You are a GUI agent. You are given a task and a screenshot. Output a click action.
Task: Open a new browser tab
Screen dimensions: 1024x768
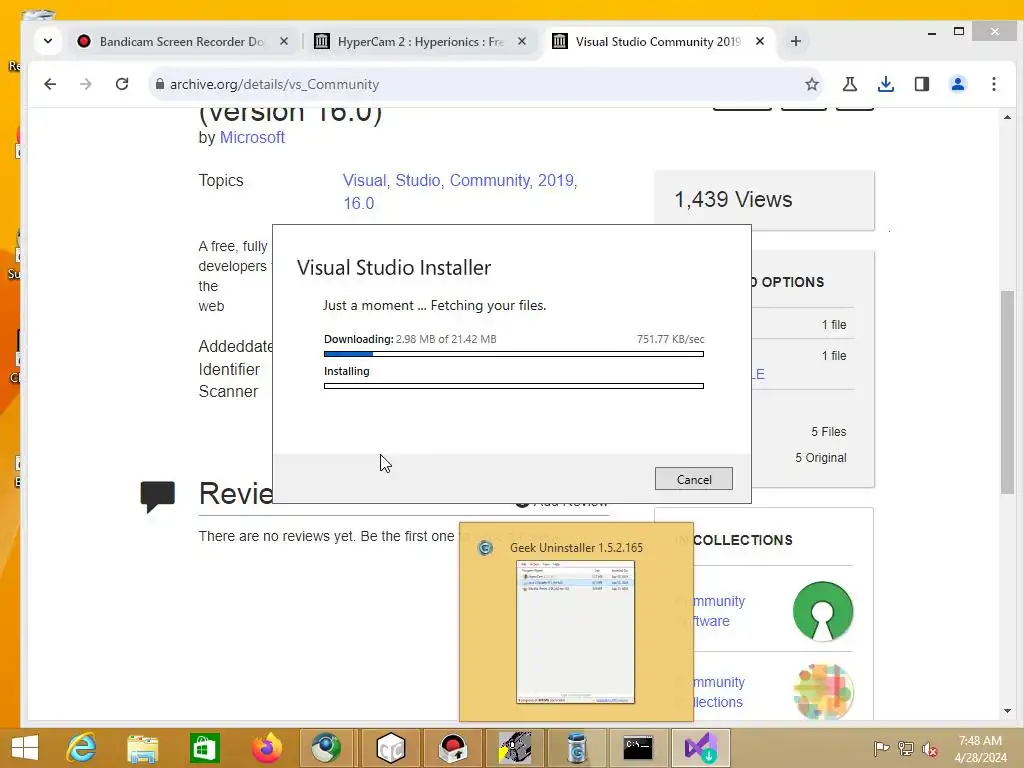795,41
